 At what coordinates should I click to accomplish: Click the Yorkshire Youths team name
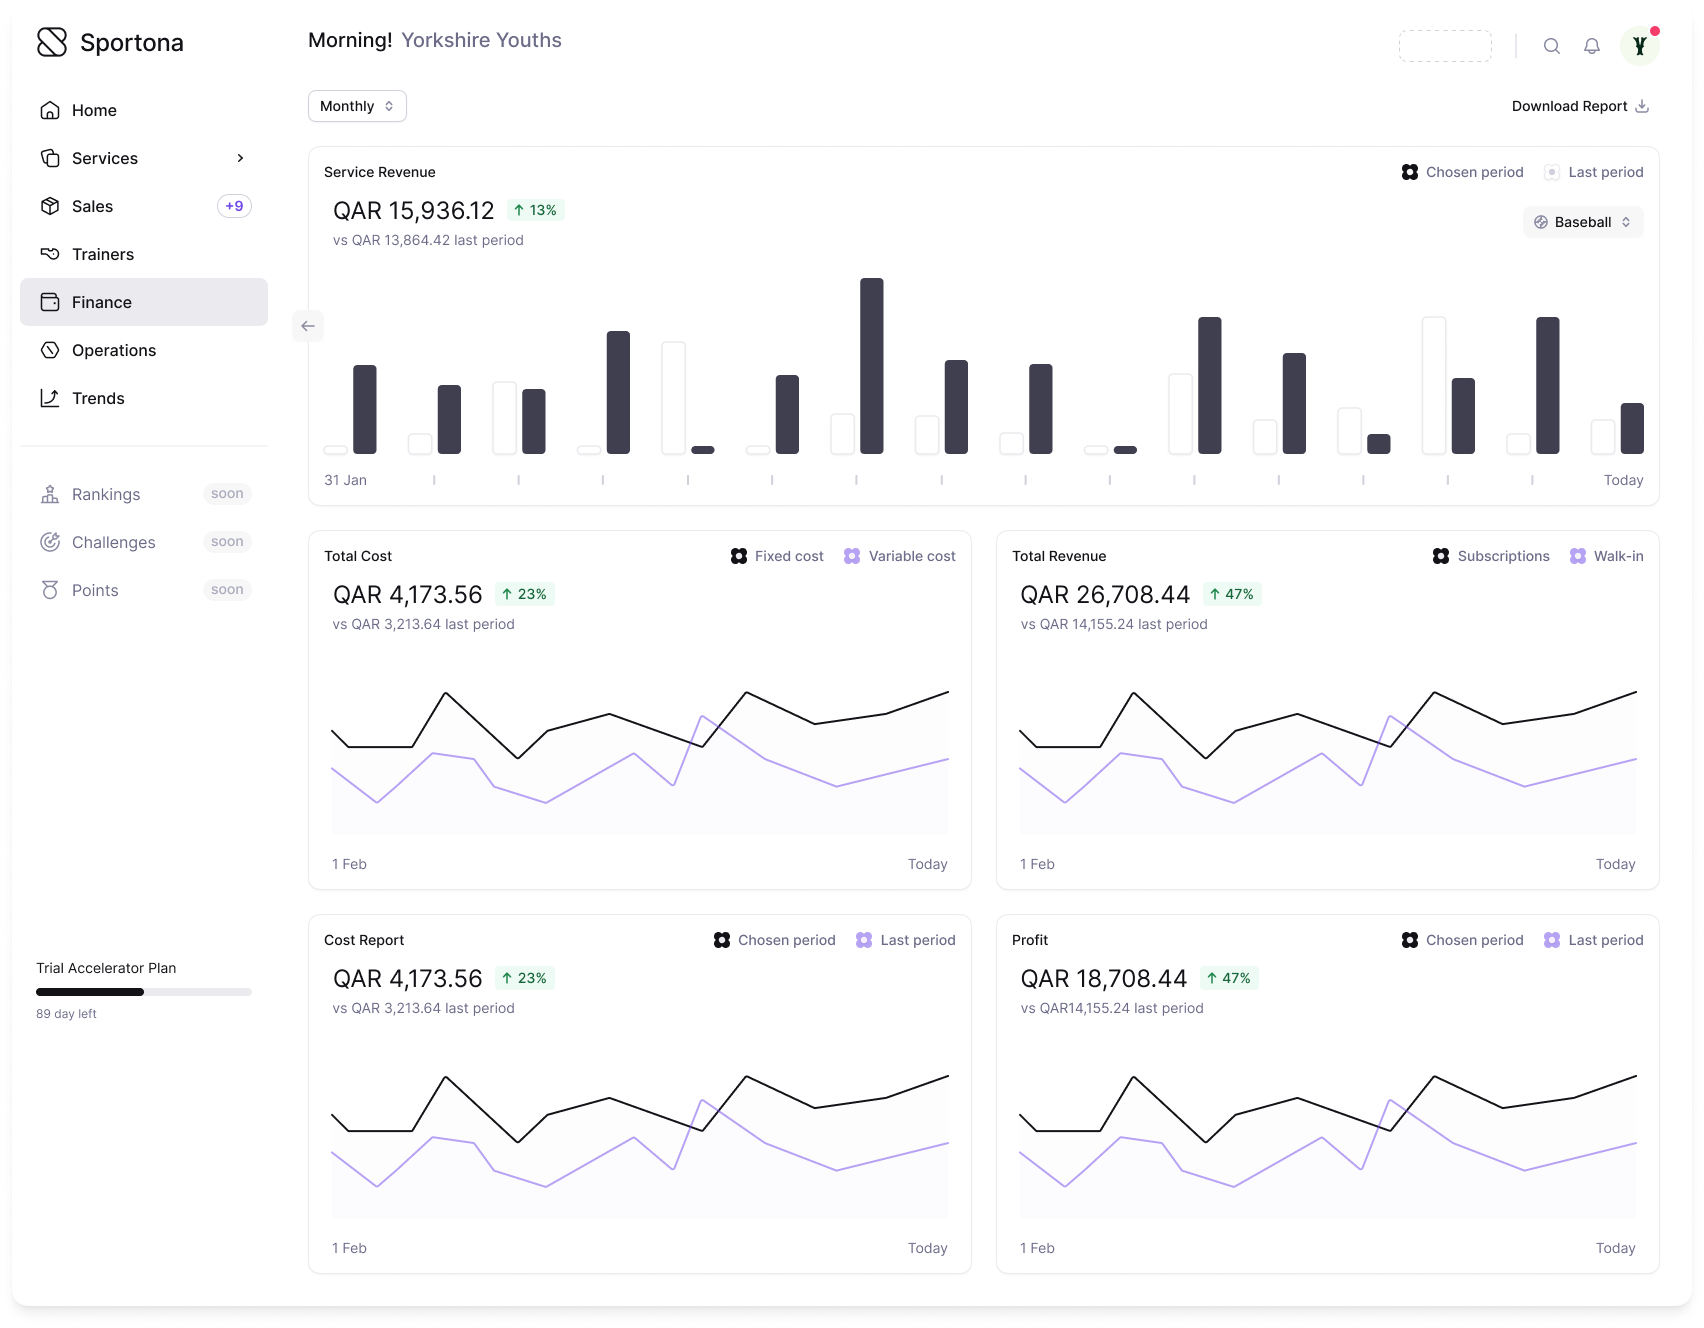pos(481,40)
